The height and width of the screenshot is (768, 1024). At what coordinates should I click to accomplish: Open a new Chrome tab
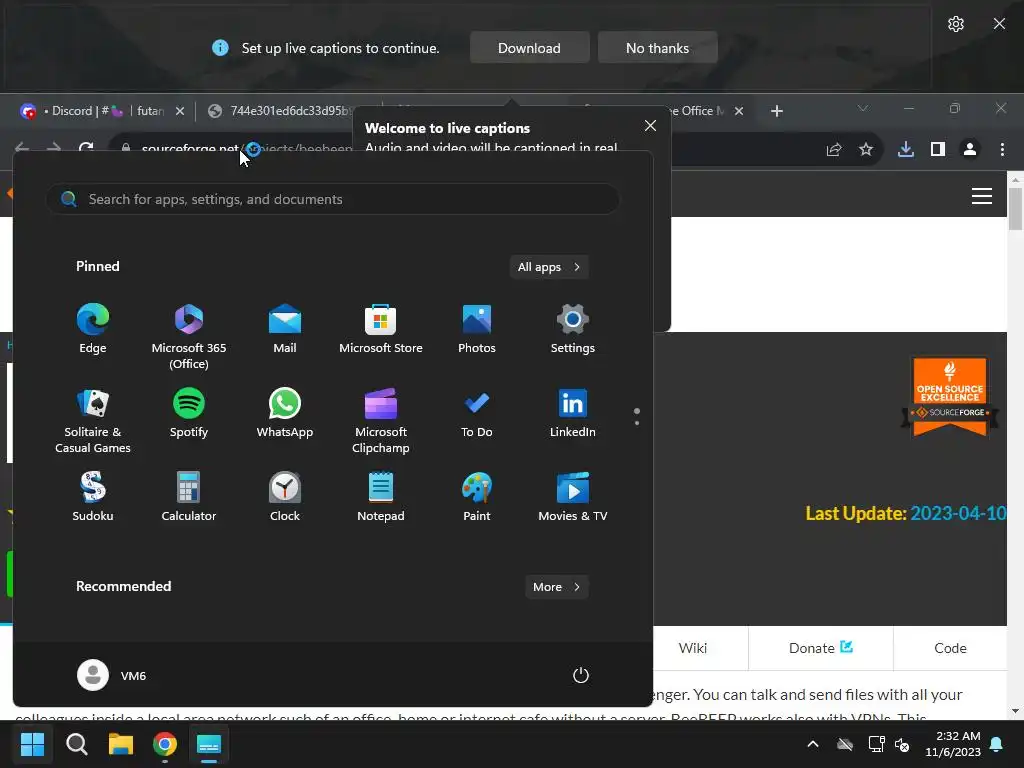tap(776, 111)
